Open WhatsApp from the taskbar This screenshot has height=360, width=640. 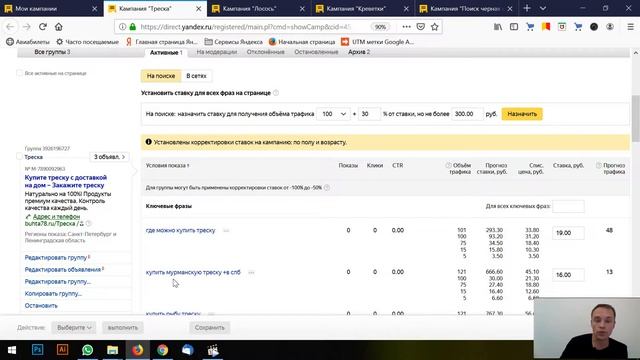(87, 350)
